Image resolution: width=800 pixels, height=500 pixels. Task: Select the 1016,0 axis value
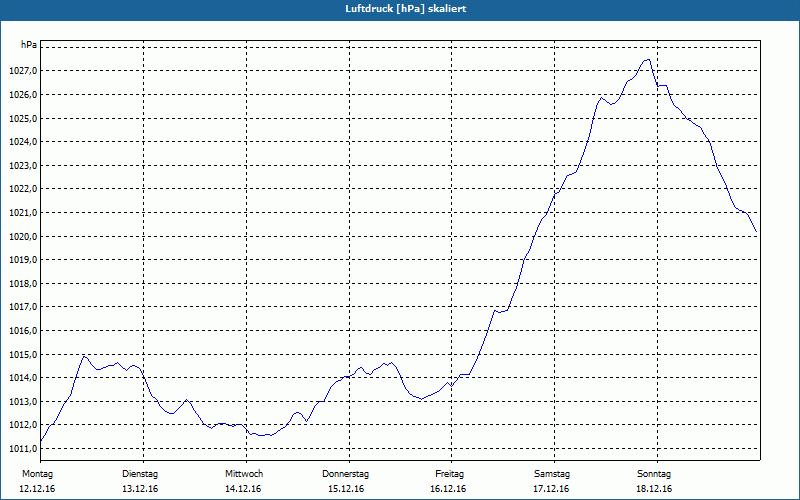(x=23, y=331)
